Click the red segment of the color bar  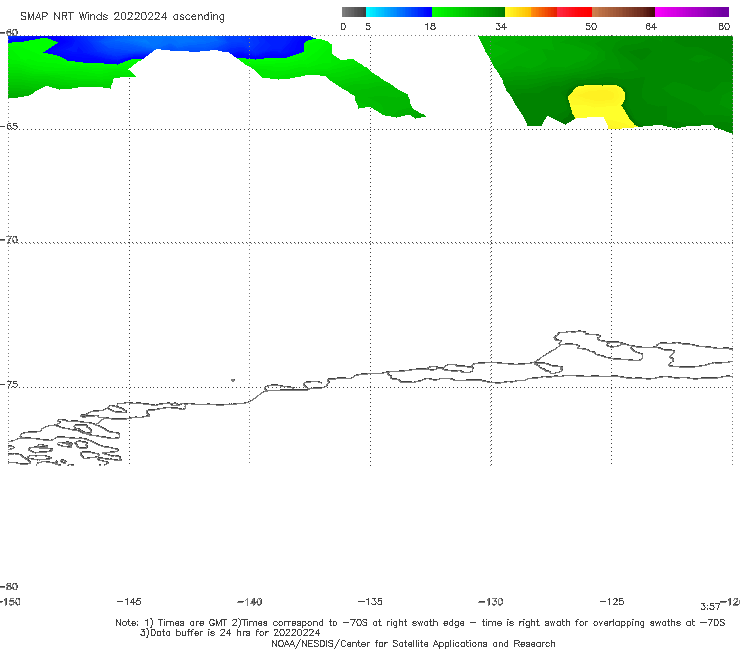pyautogui.click(x=575, y=12)
